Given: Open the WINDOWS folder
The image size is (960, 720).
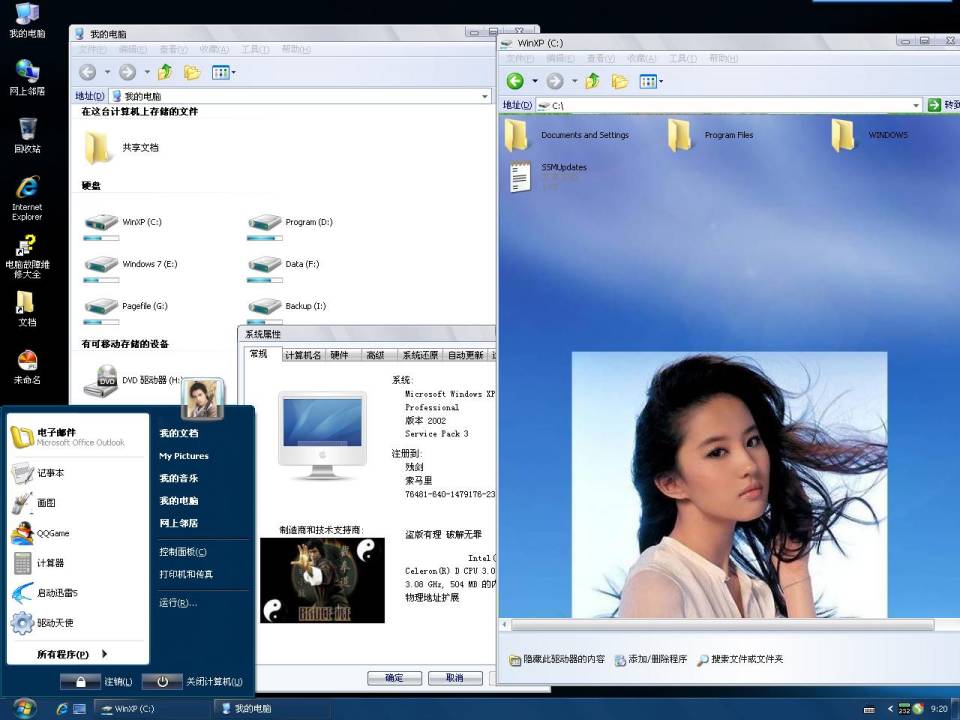Looking at the screenshot, I should click(871, 135).
